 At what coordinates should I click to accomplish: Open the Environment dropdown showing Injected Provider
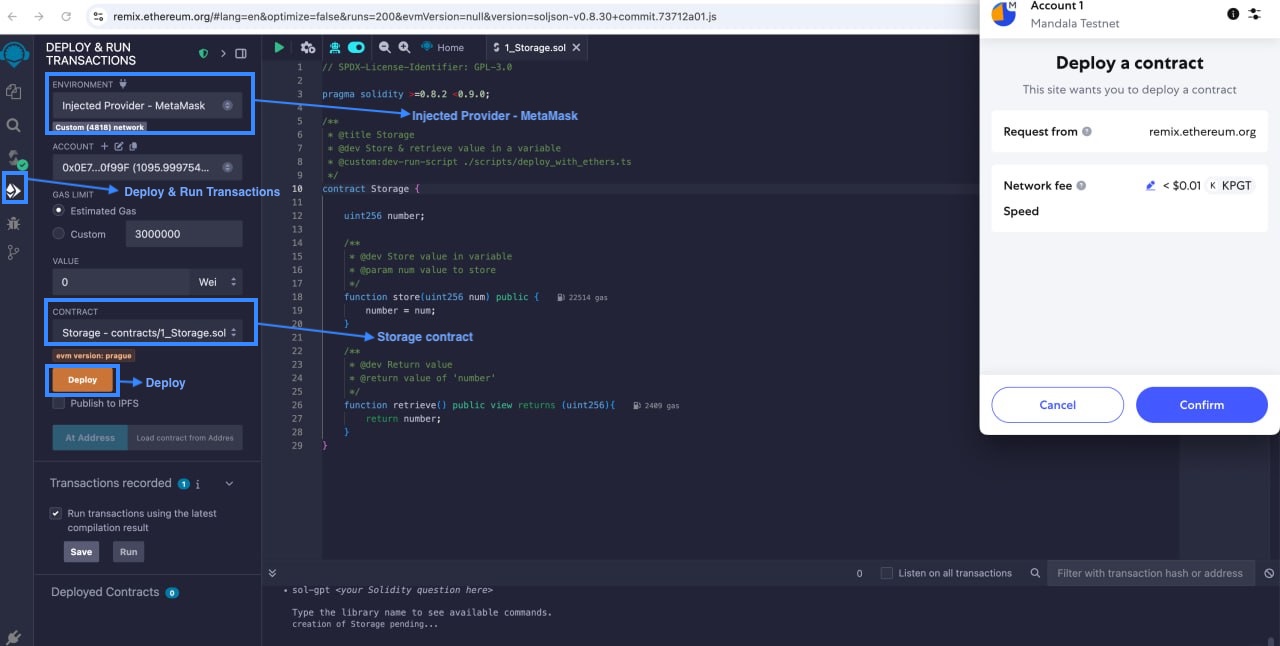click(x=147, y=105)
